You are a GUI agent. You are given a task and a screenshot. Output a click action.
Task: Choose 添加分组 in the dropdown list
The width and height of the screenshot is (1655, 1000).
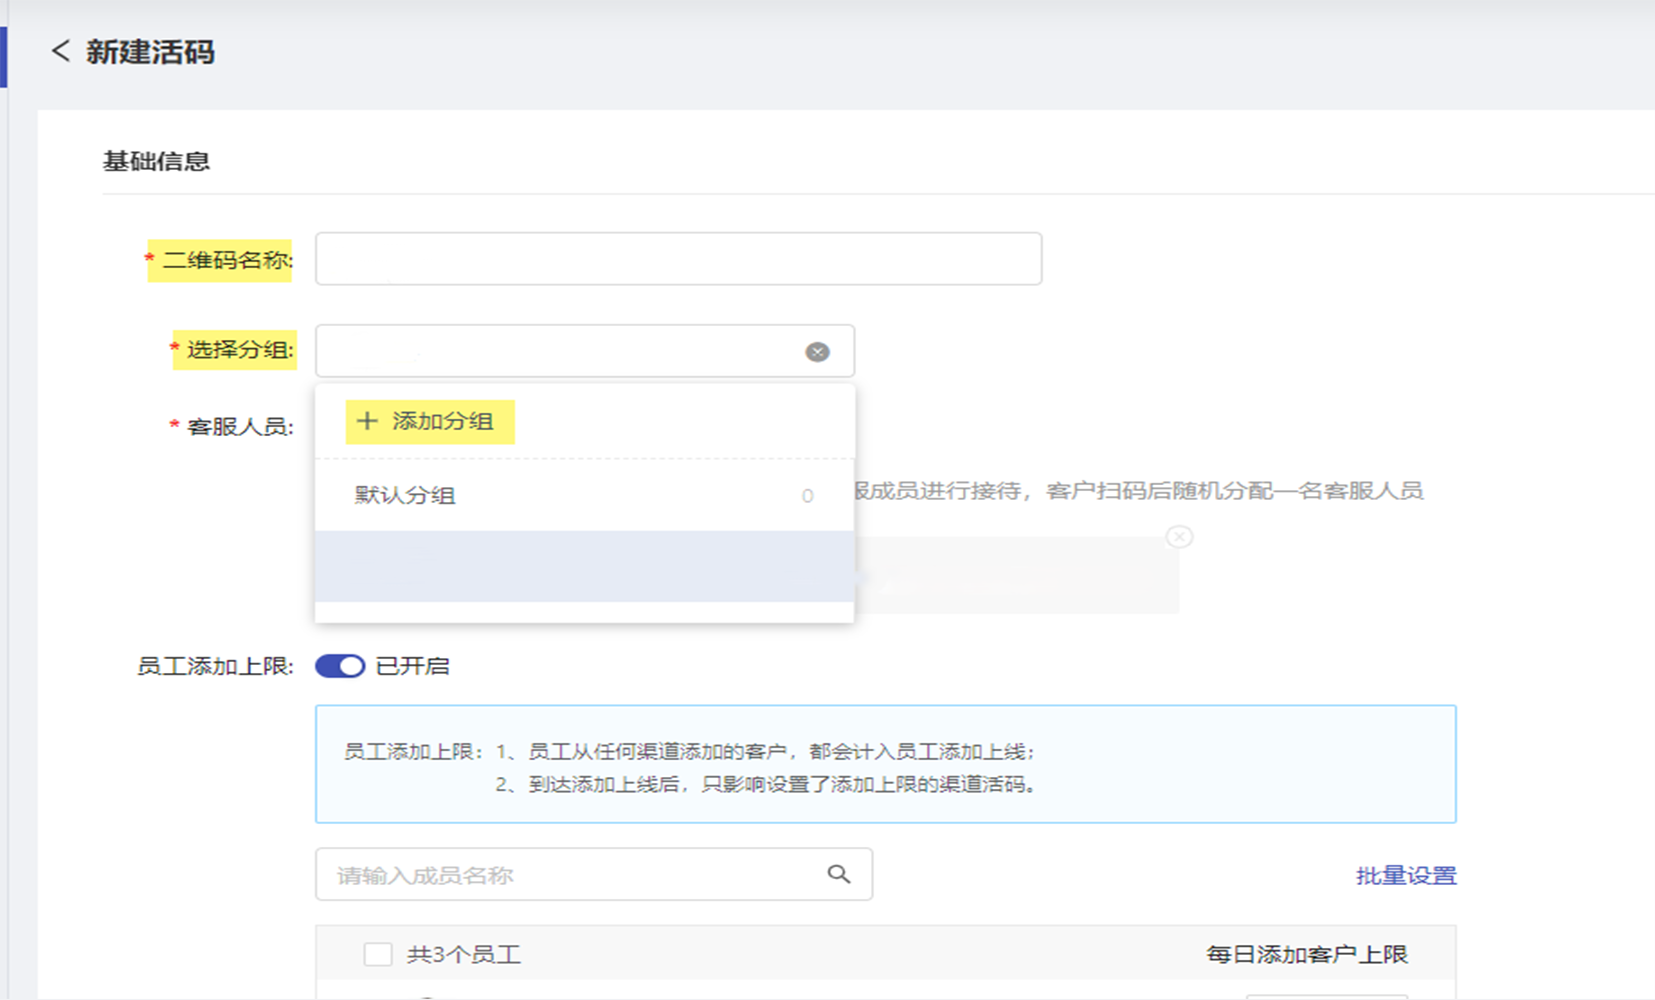pos(430,422)
